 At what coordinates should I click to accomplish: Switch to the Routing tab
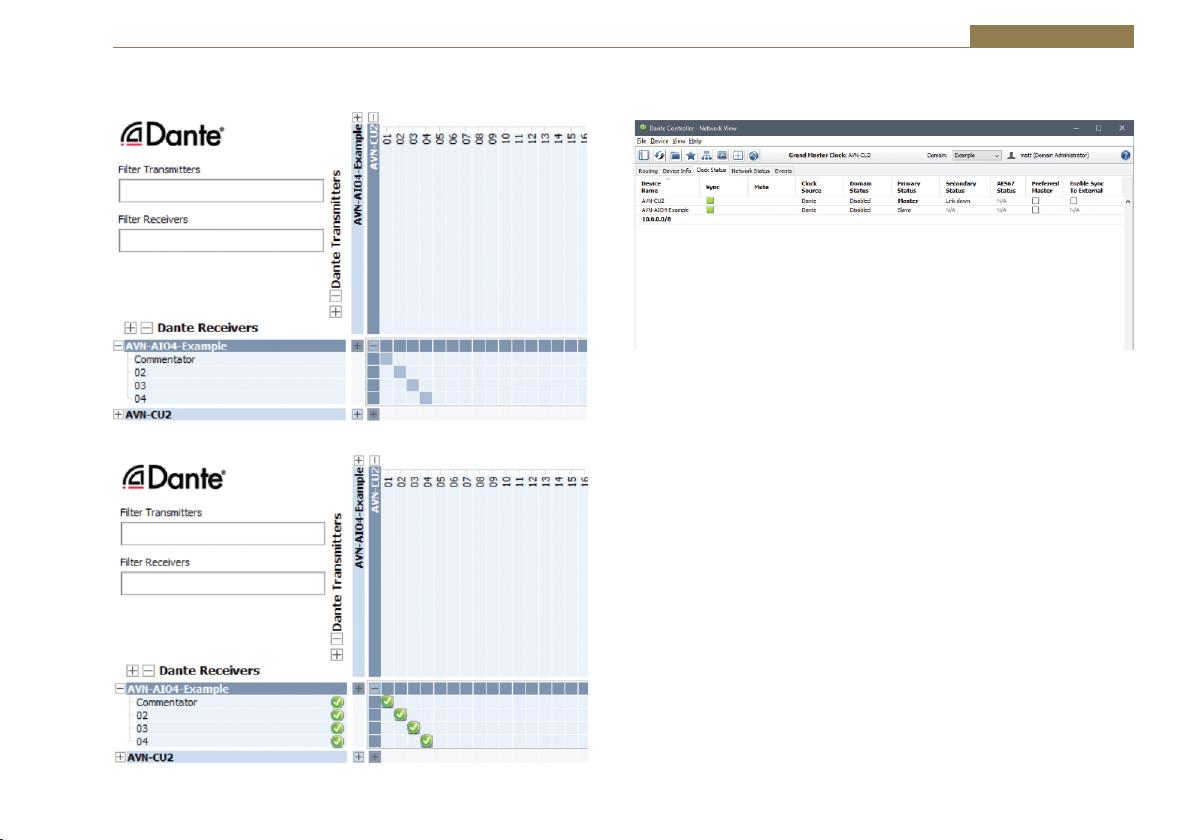point(648,171)
